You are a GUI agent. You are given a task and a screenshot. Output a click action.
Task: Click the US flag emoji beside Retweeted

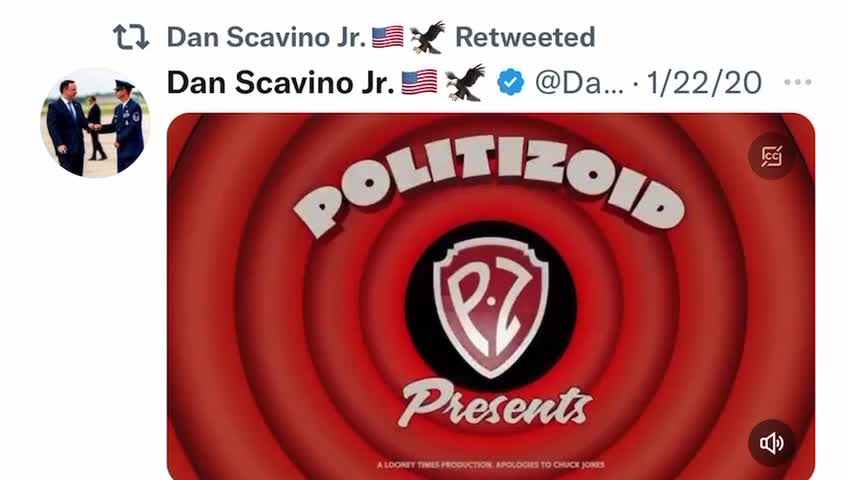pyautogui.click(x=388, y=37)
